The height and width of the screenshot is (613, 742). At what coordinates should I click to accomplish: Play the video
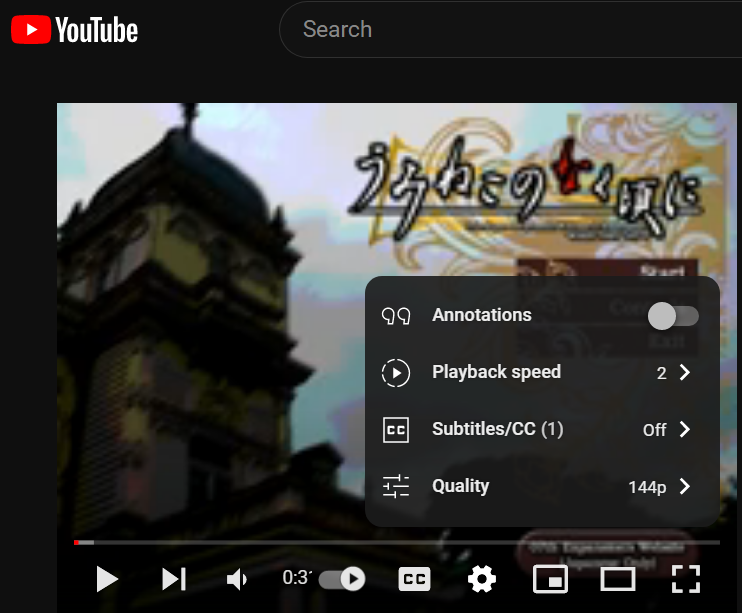tap(106, 579)
